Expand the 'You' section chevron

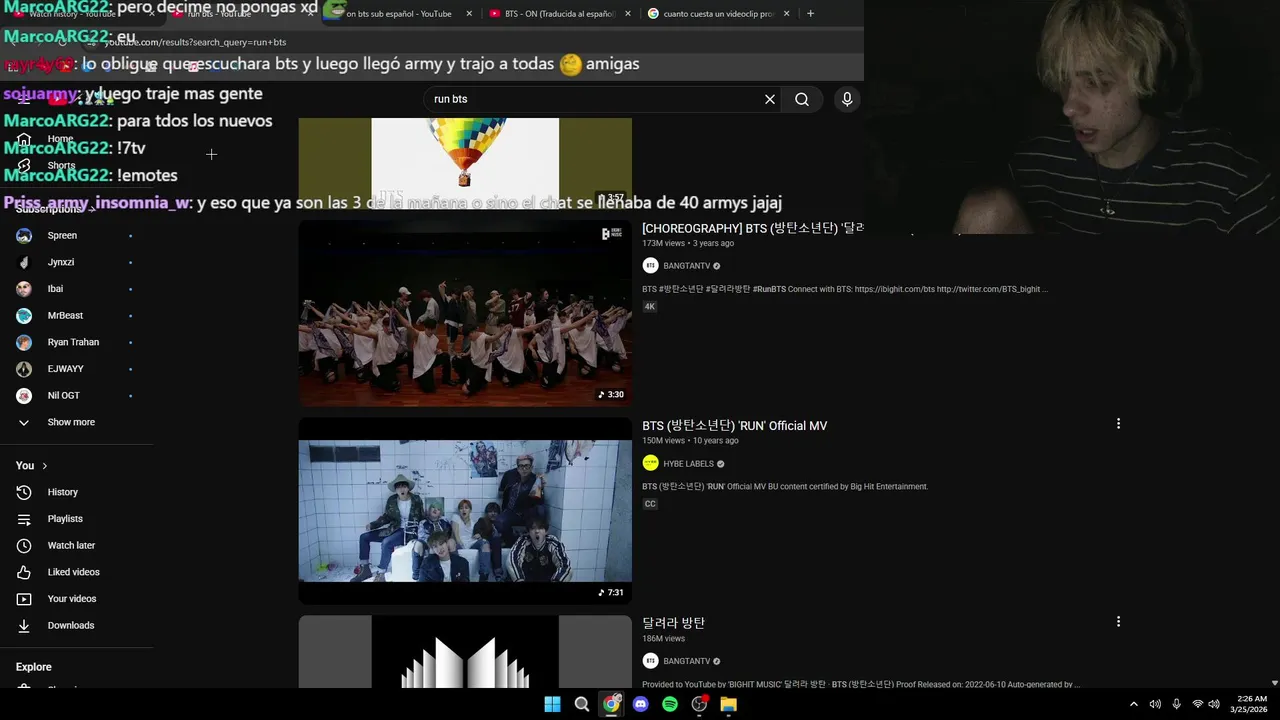[45, 466]
